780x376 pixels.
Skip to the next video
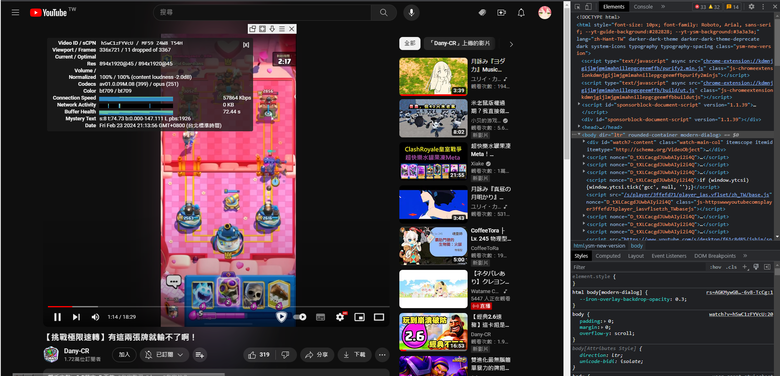coord(76,317)
